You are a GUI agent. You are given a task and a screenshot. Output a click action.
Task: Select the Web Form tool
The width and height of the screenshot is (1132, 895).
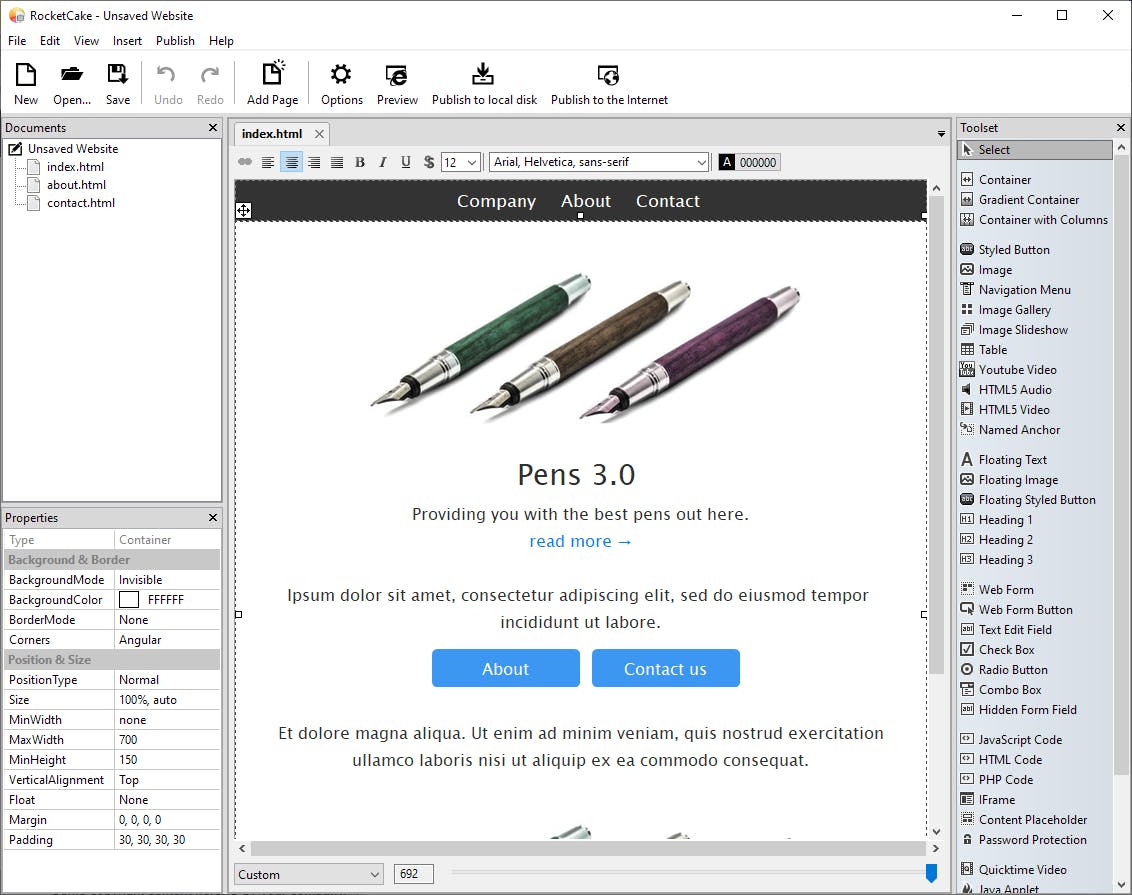(x=1006, y=590)
